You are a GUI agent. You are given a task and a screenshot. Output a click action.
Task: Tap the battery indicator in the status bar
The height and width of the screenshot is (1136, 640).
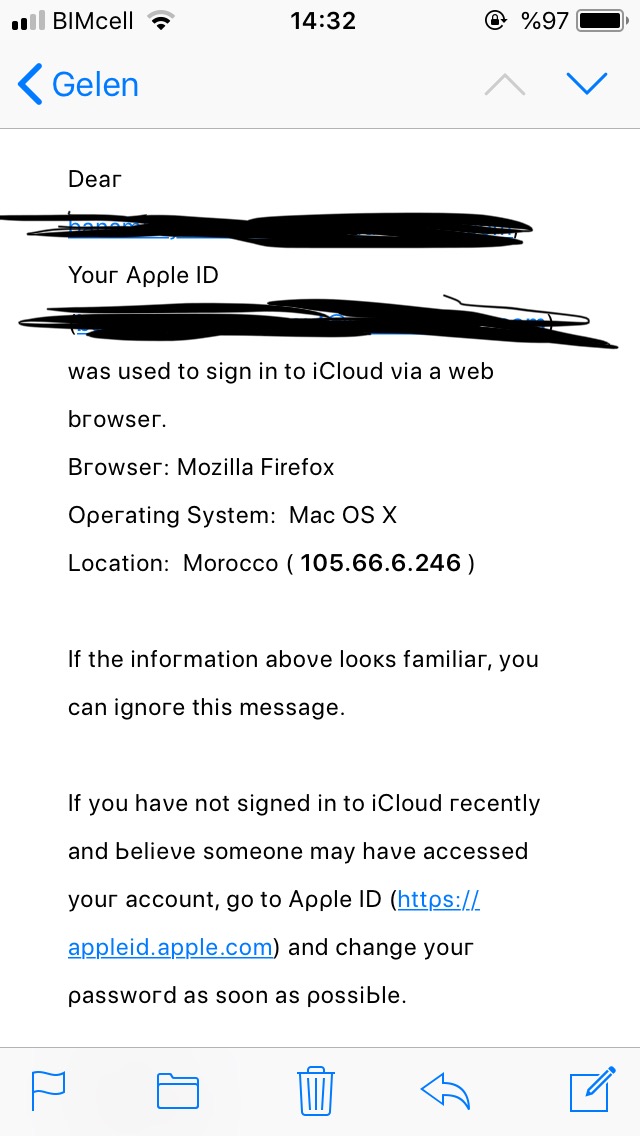(x=602, y=21)
